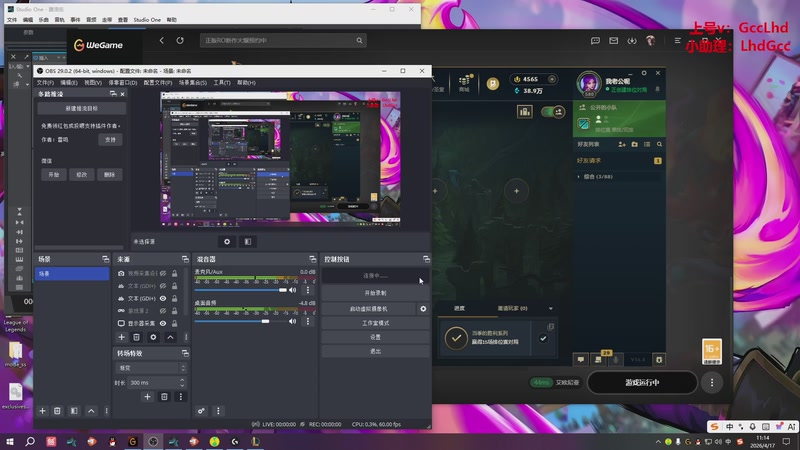Open source properties gear in sources toolbar
This screenshot has height=450, width=800.
[153, 337]
